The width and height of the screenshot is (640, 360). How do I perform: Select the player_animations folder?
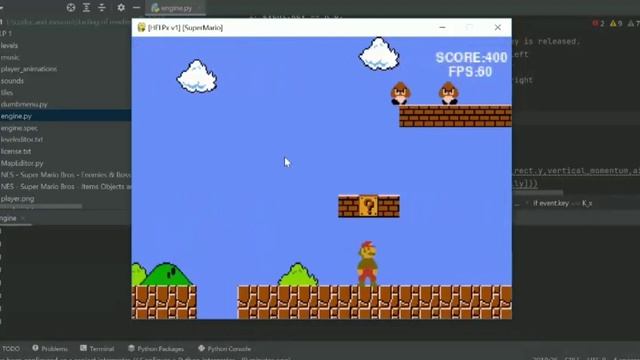(x=29, y=69)
